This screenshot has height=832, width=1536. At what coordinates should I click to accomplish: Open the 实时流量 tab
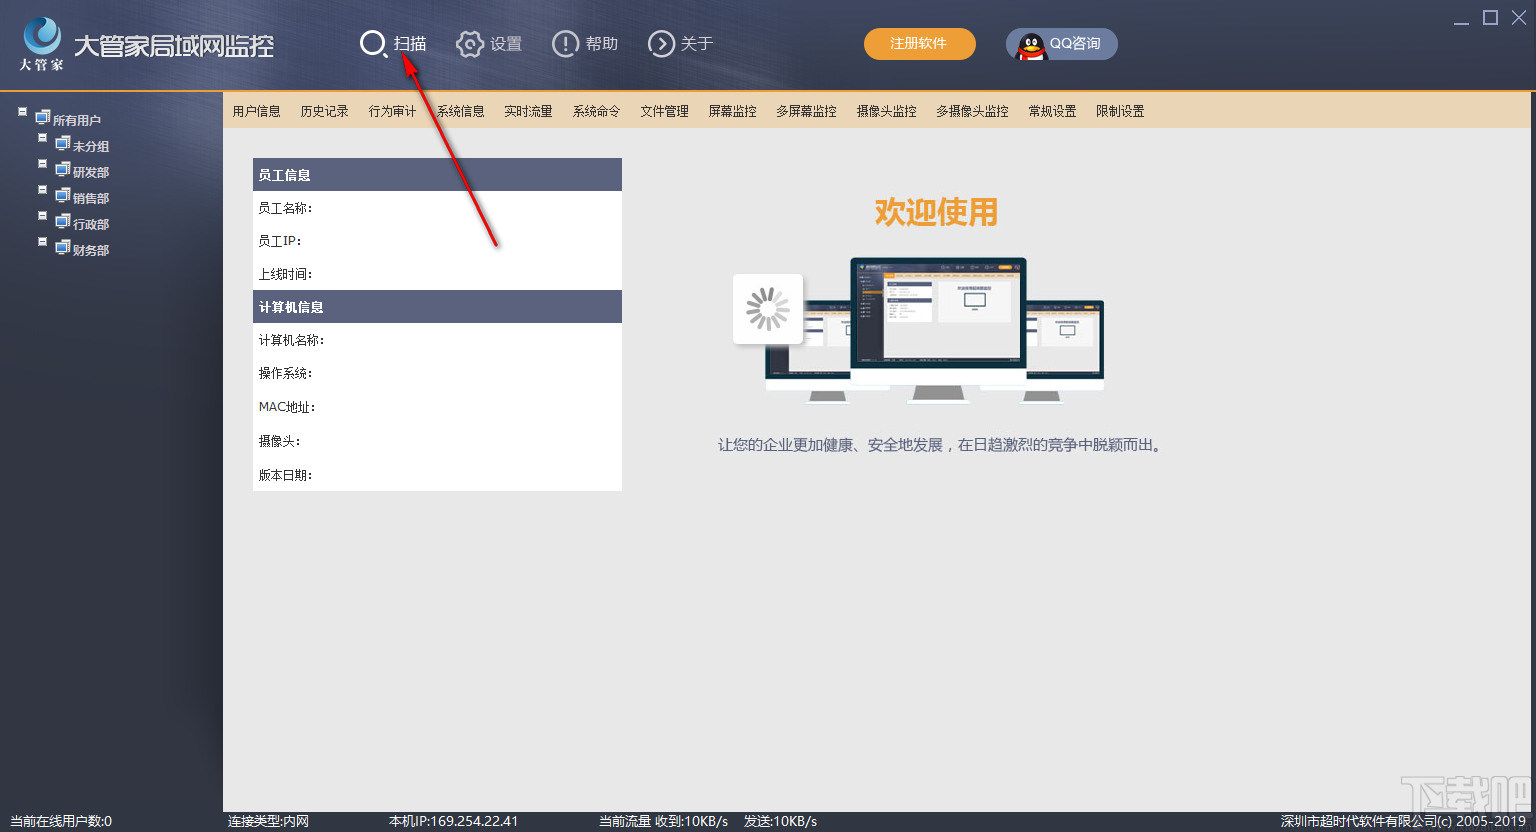[528, 111]
